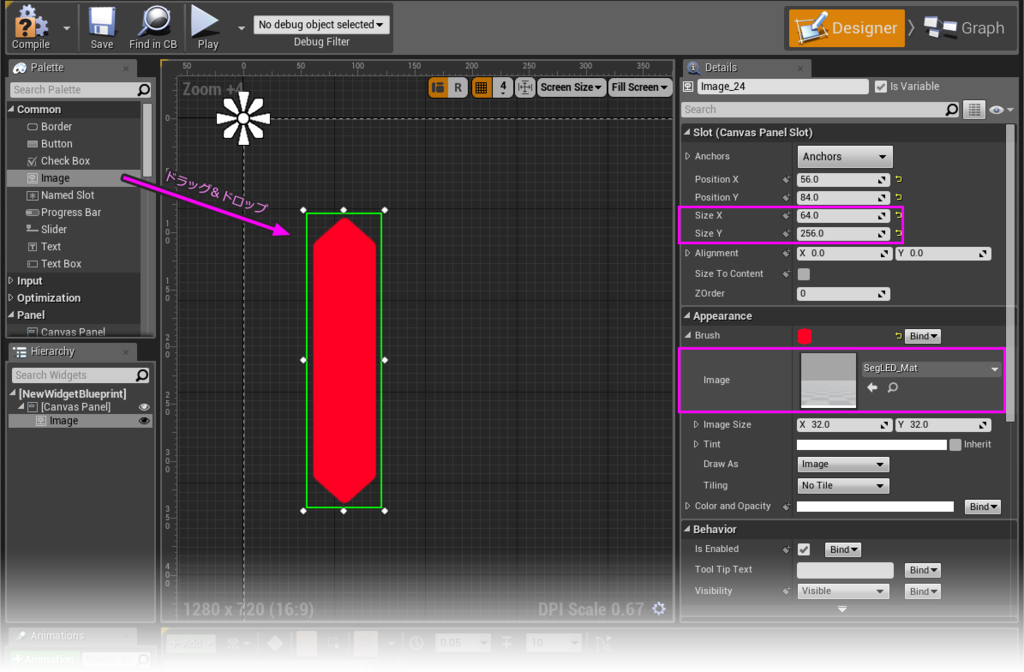Image resolution: width=1024 pixels, height=672 pixels.
Task: Compile the widget blueprint
Action: click(31, 28)
